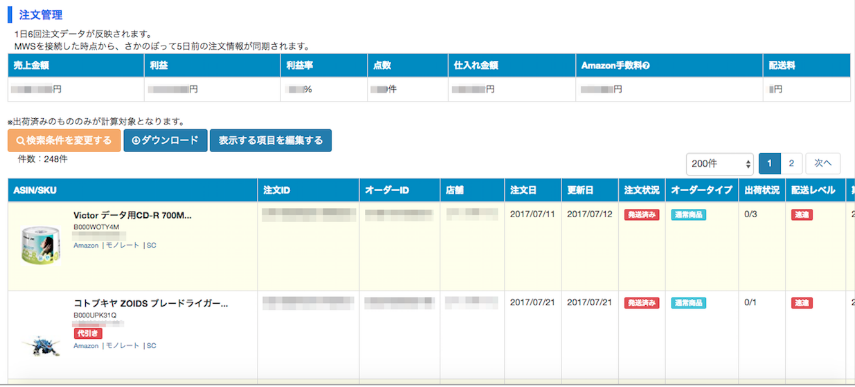This screenshot has height=387, width=855.
Task: Click the 注文管理 page heading
Action: [x=40, y=14]
